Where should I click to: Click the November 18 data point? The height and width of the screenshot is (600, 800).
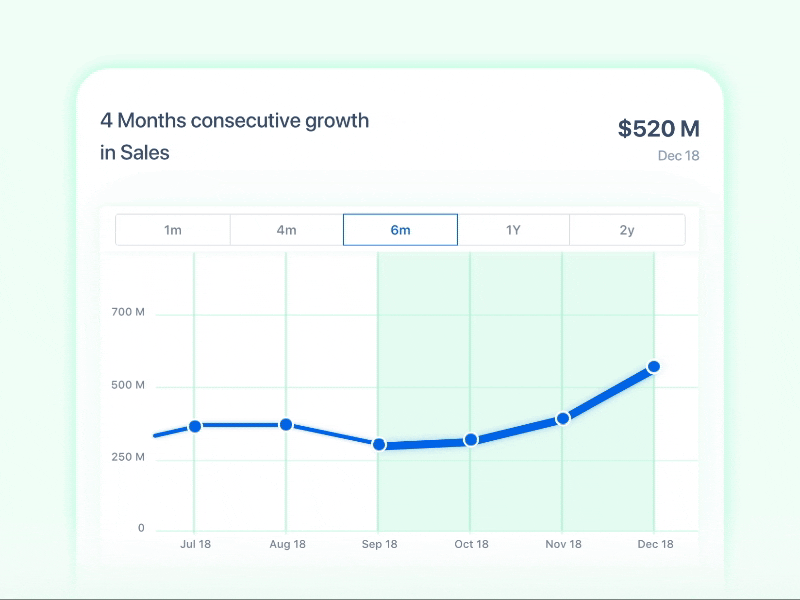pyautogui.click(x=563, y=417)
